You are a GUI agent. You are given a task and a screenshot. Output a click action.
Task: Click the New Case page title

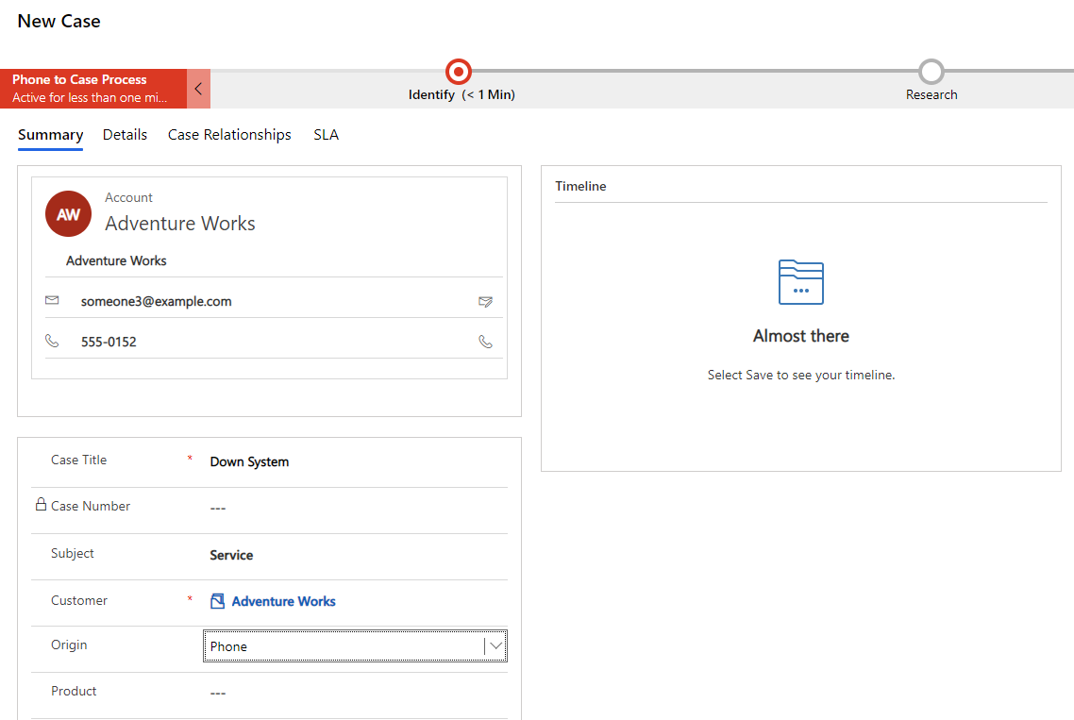(x=59, y=21)
